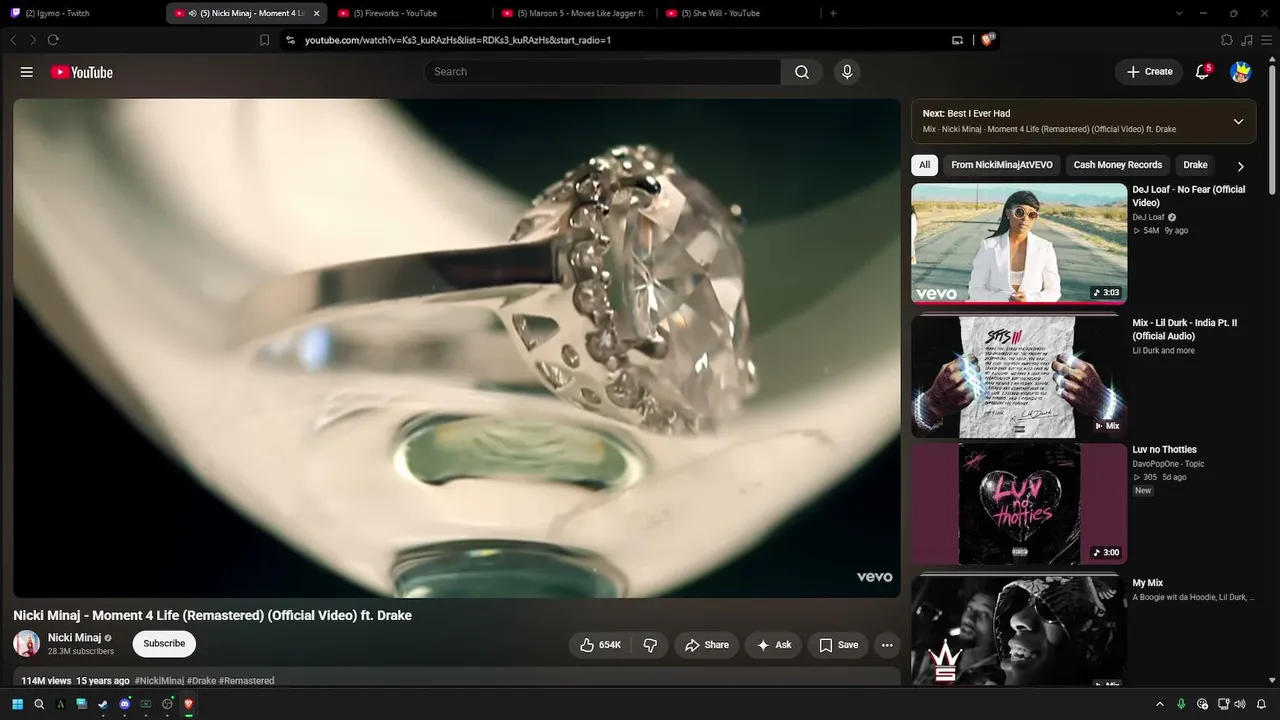Open the Brave main menu
This screenshot has width=1280, height=720.
point(1266,40)
